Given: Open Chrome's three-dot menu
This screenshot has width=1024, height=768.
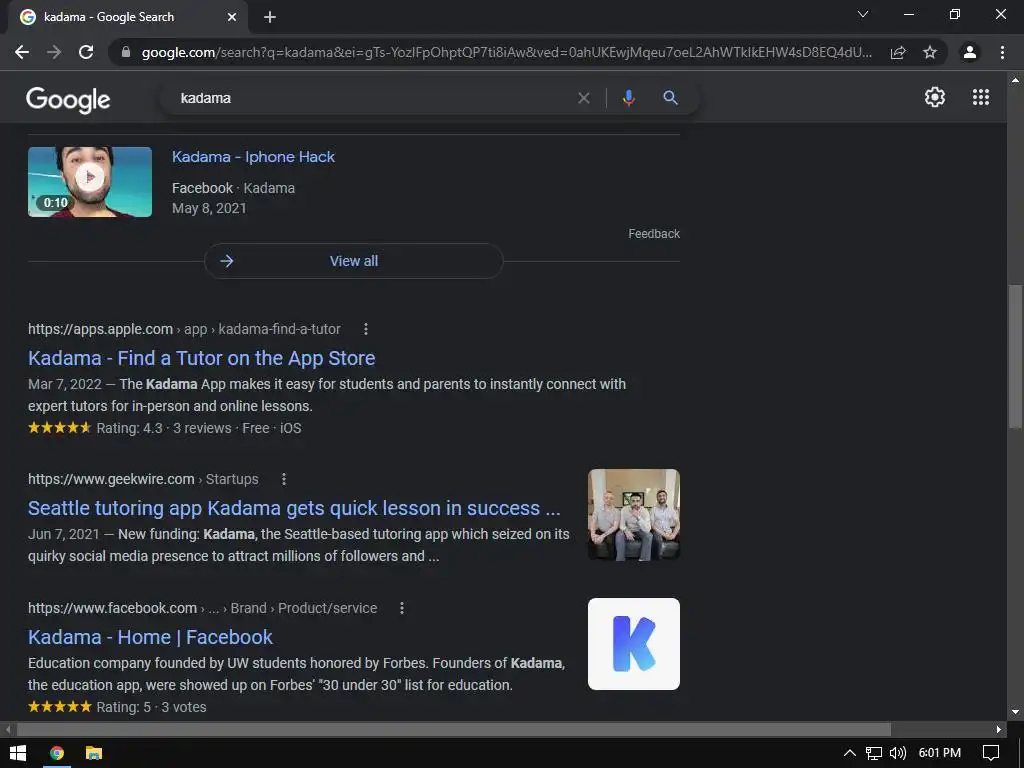Looking at the screenshot, I should (1002, 52).
